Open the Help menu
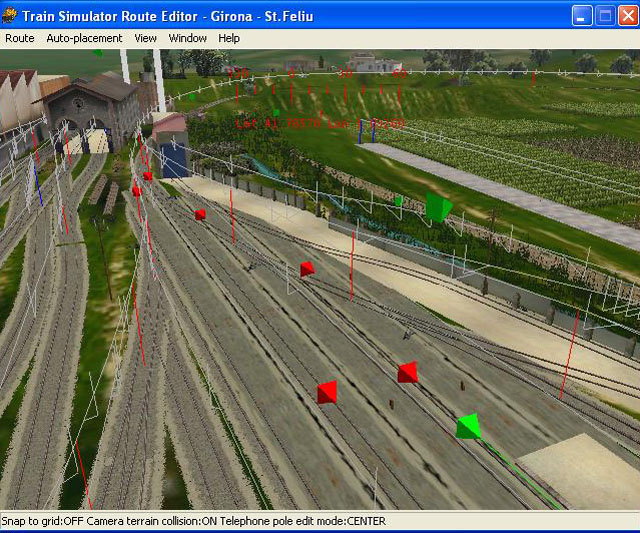The height and width of the screenshot is (533, 640). pyautogui.click(x=229, y=38)
